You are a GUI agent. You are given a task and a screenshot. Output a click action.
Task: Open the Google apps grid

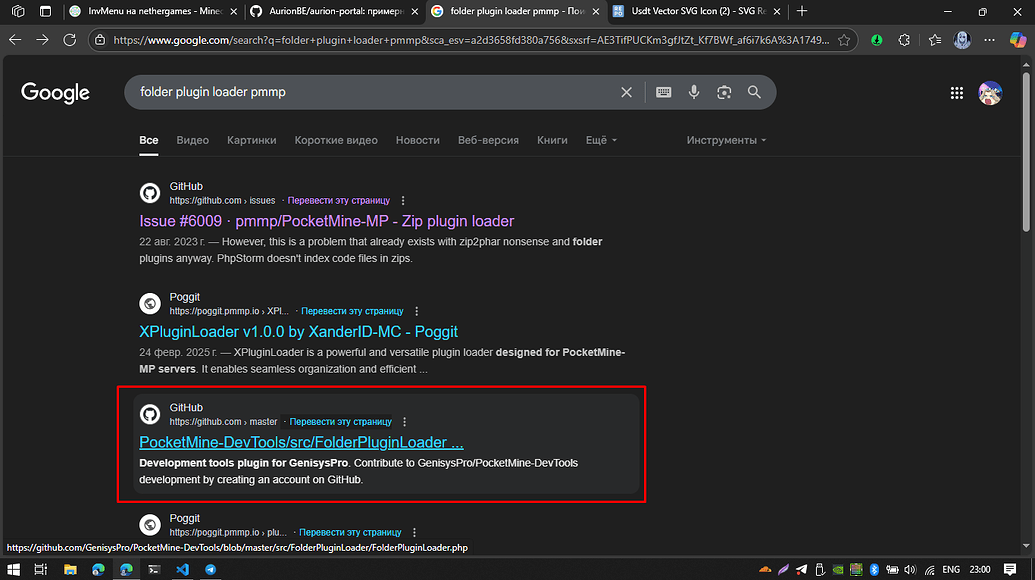coord(956,92)
